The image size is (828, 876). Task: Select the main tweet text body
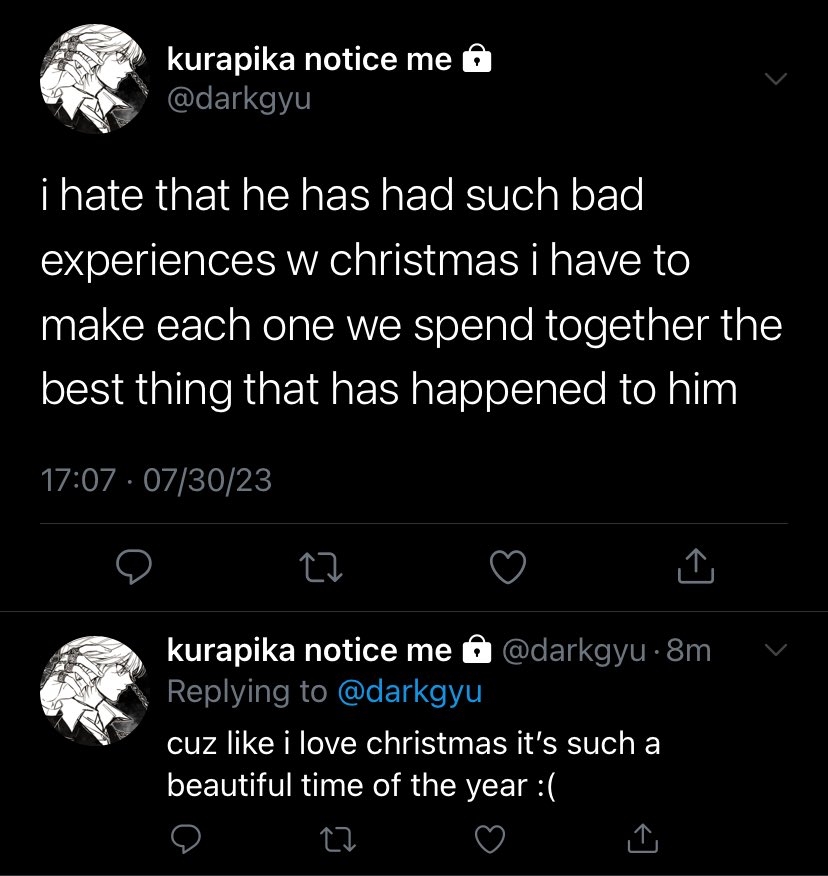pyautogui.click(x=411, y=292)
